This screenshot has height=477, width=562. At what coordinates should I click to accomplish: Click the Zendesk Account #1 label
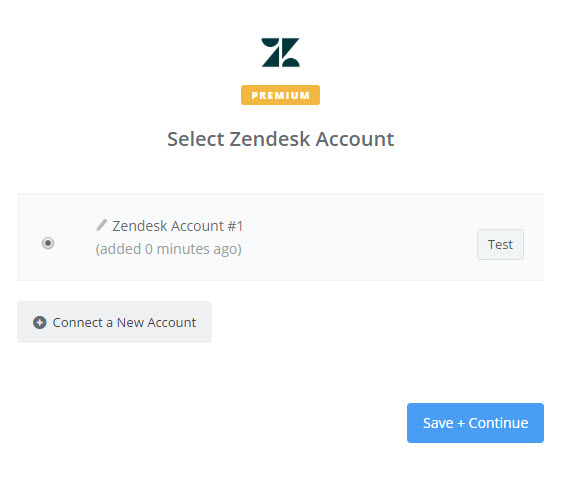[x=177, y=226]
